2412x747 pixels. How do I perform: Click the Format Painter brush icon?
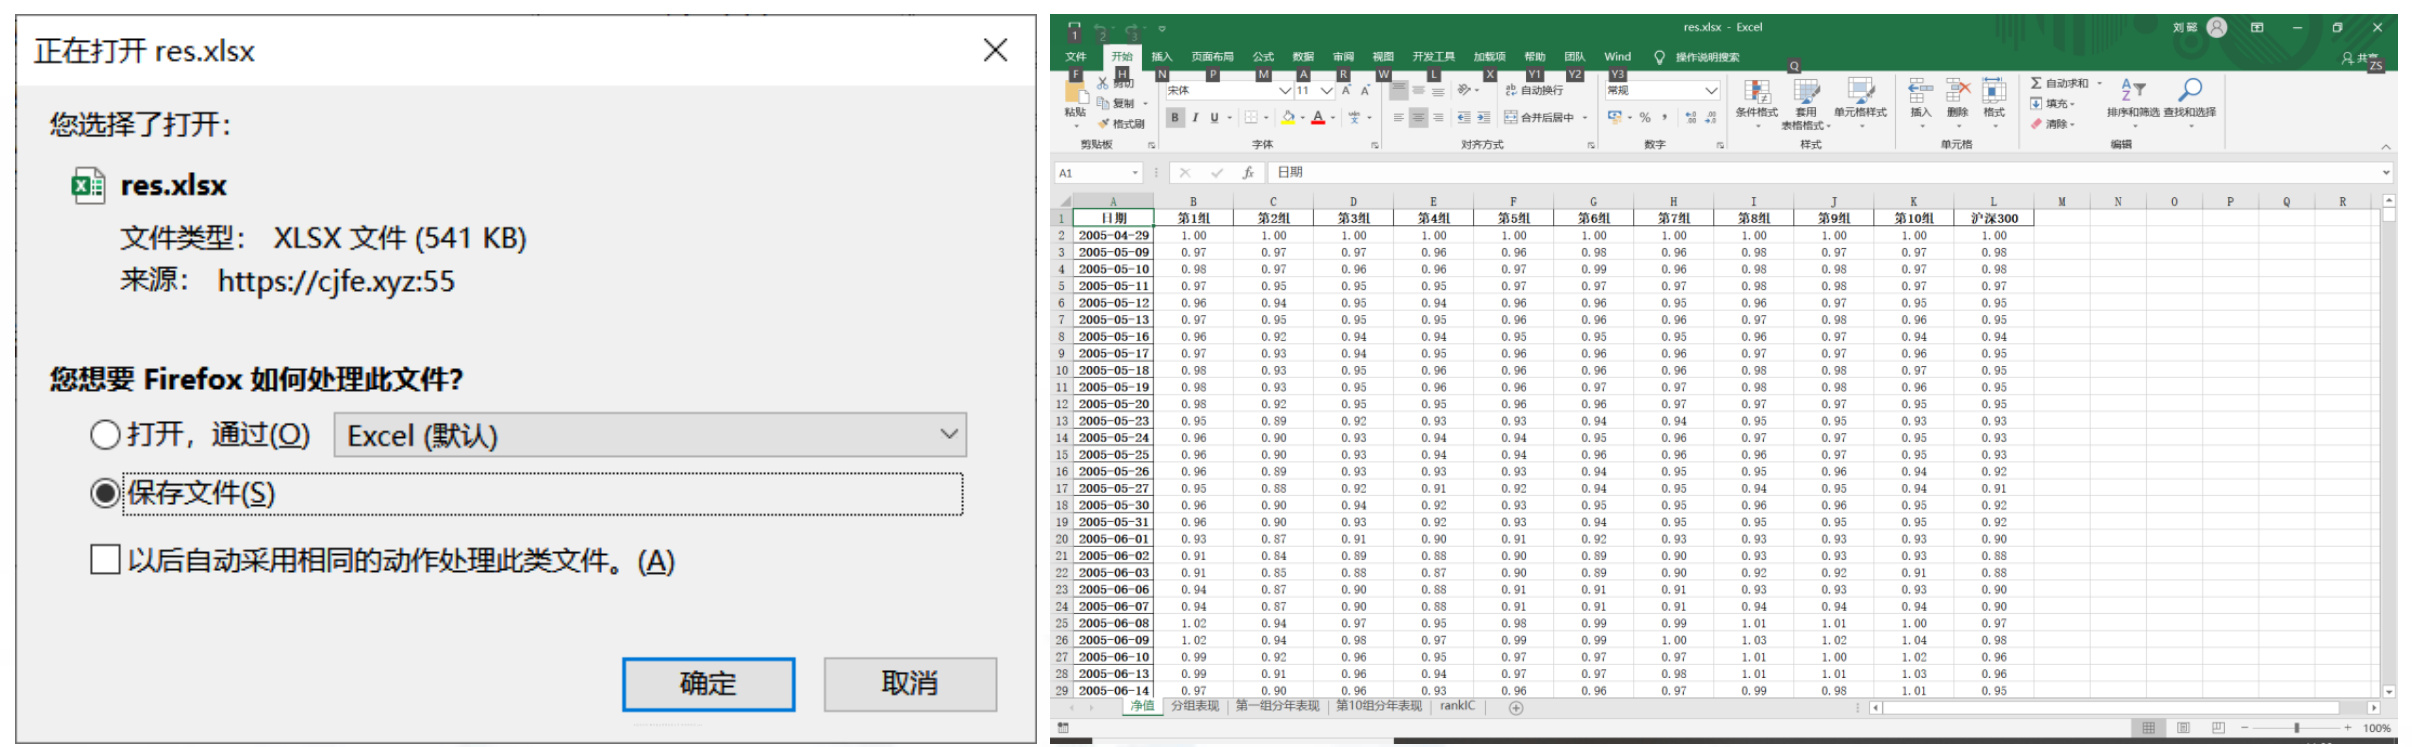tap(1104, 124)
